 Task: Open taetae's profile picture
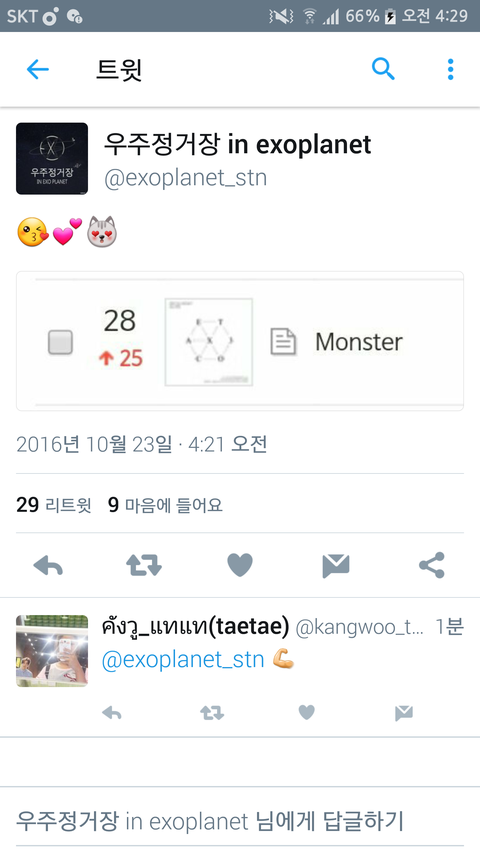coord(52,651)
